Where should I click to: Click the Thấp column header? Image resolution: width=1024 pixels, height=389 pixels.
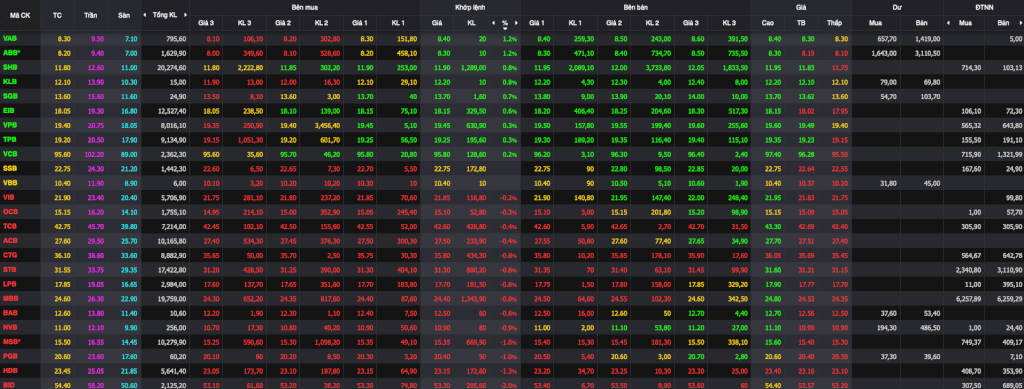[834, 23]
